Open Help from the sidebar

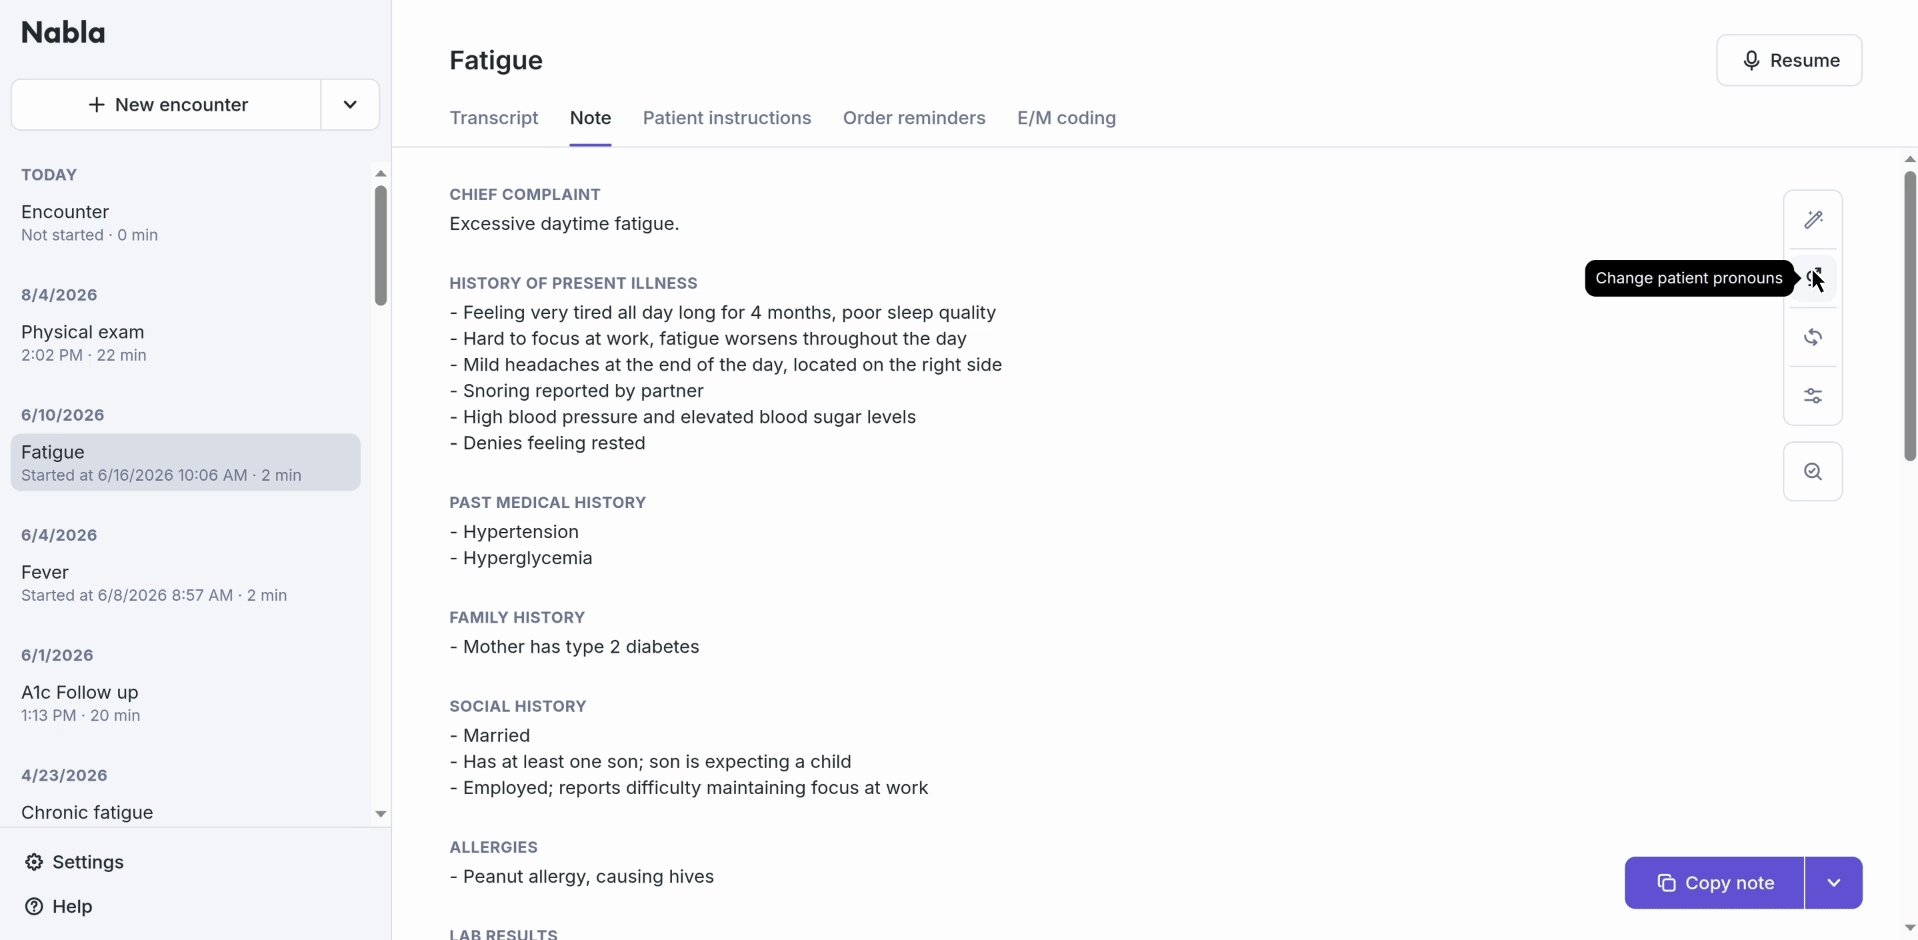point(59,906)
